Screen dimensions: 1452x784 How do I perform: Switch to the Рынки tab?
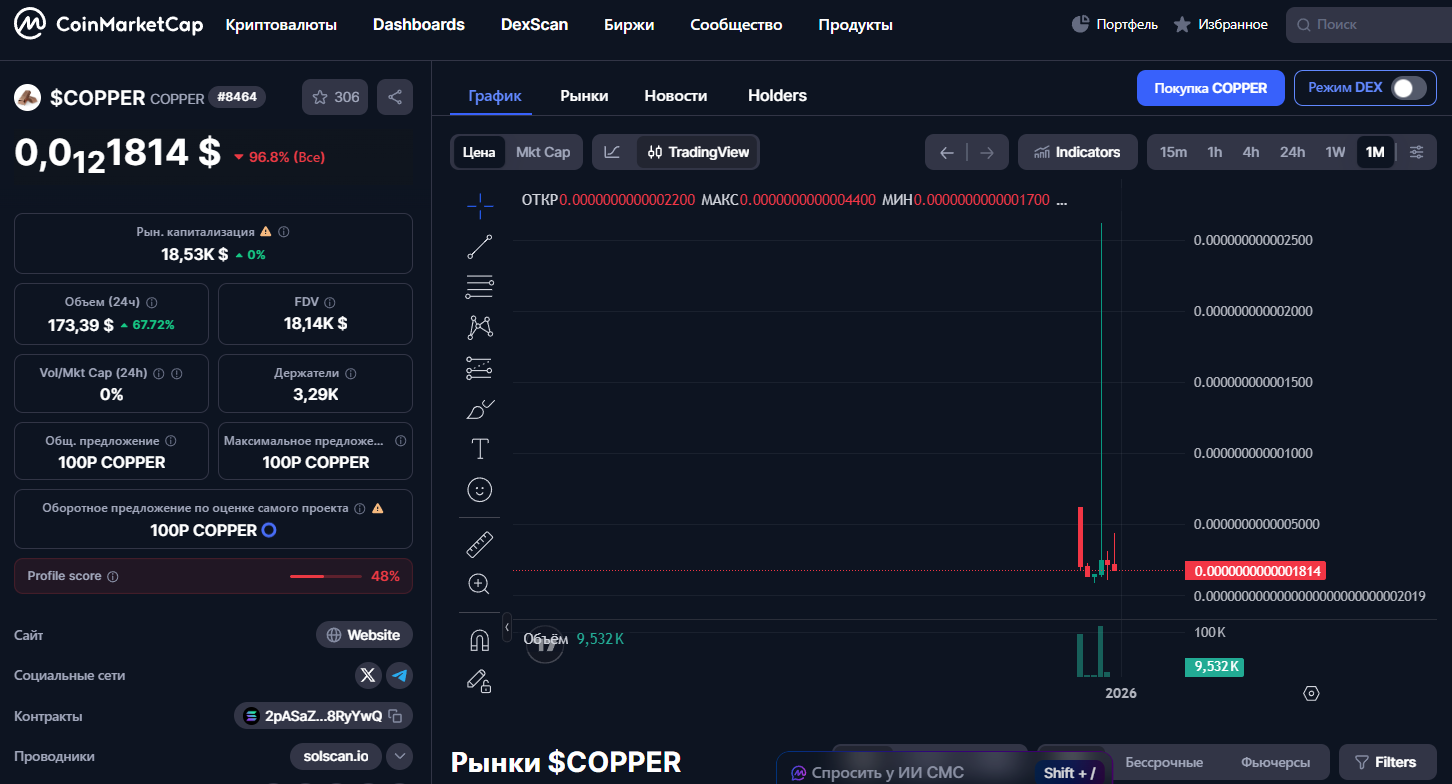tap(584, 96)
